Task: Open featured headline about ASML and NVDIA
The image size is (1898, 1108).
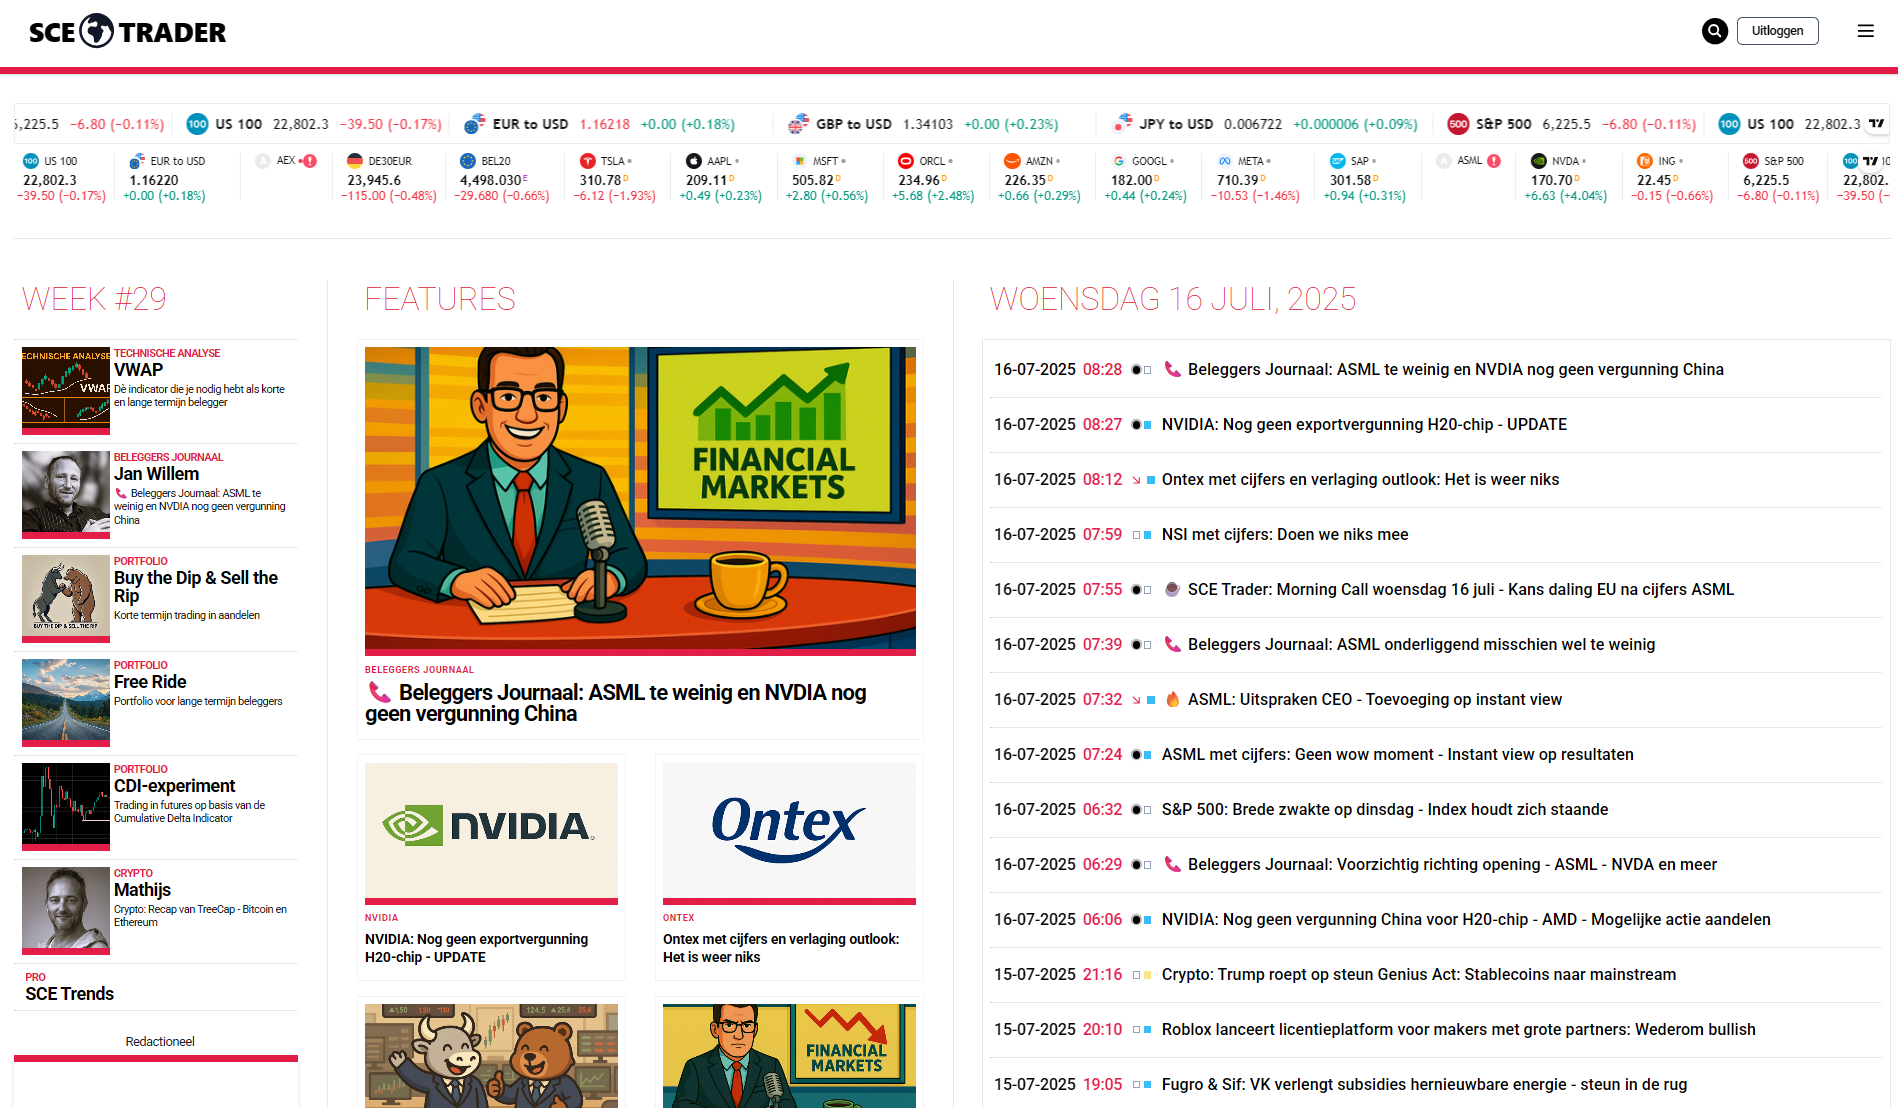Action: tap(616, 703)
